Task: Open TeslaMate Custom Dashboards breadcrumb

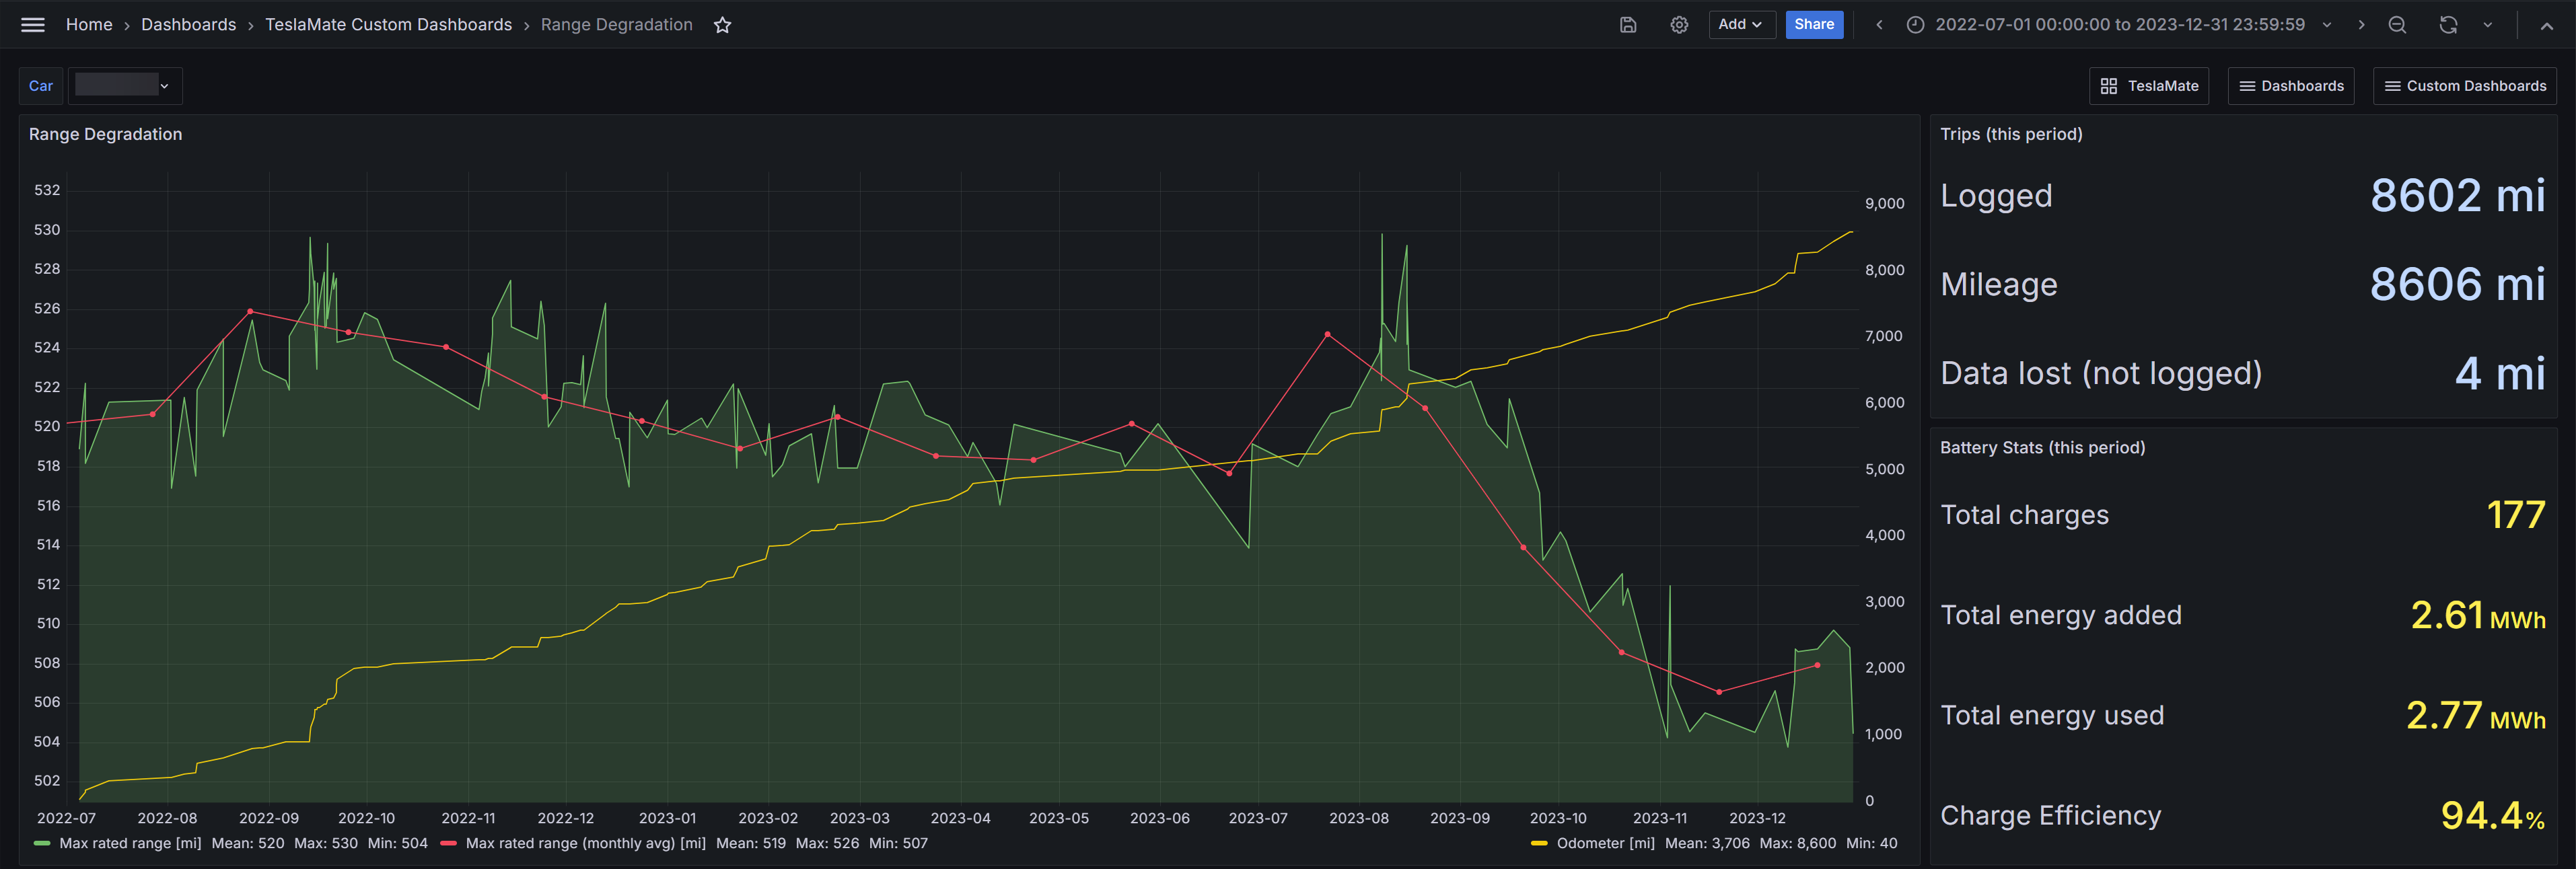Action: 388,25
